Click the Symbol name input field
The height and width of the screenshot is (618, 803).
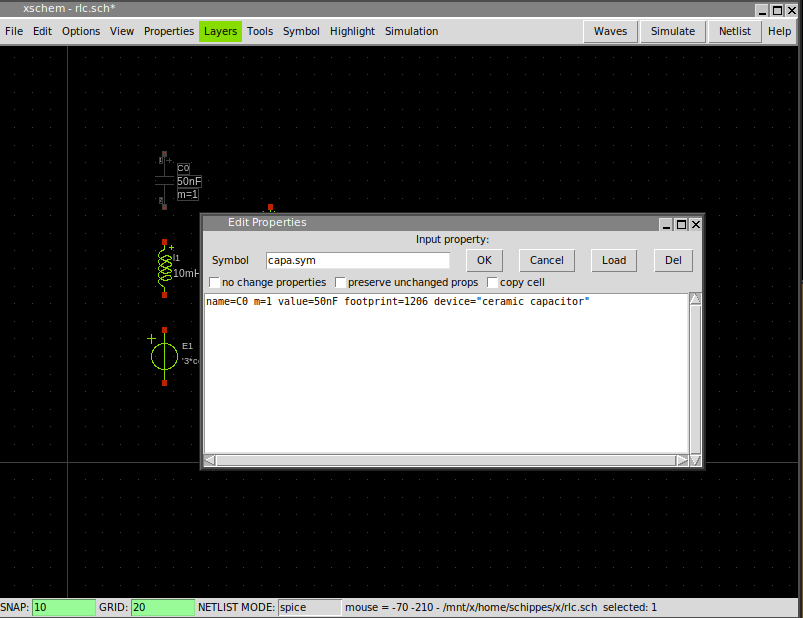point(357,260)
